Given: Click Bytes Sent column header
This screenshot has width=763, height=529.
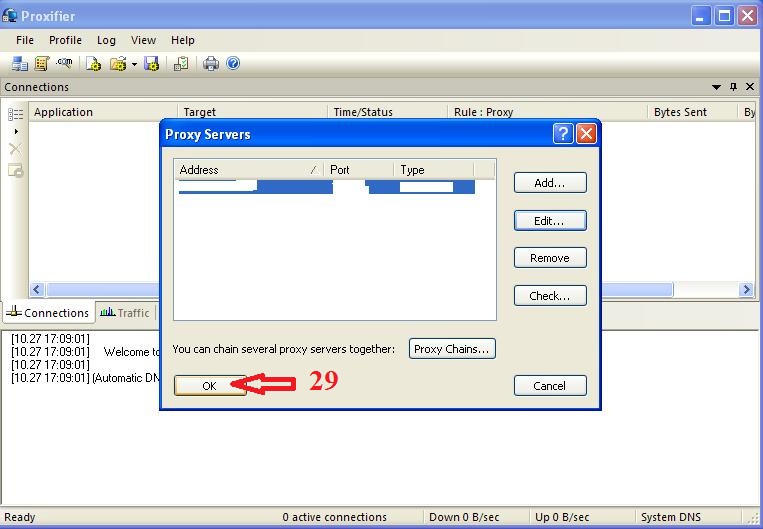Looking at the screenshot, I should point(692,112).
